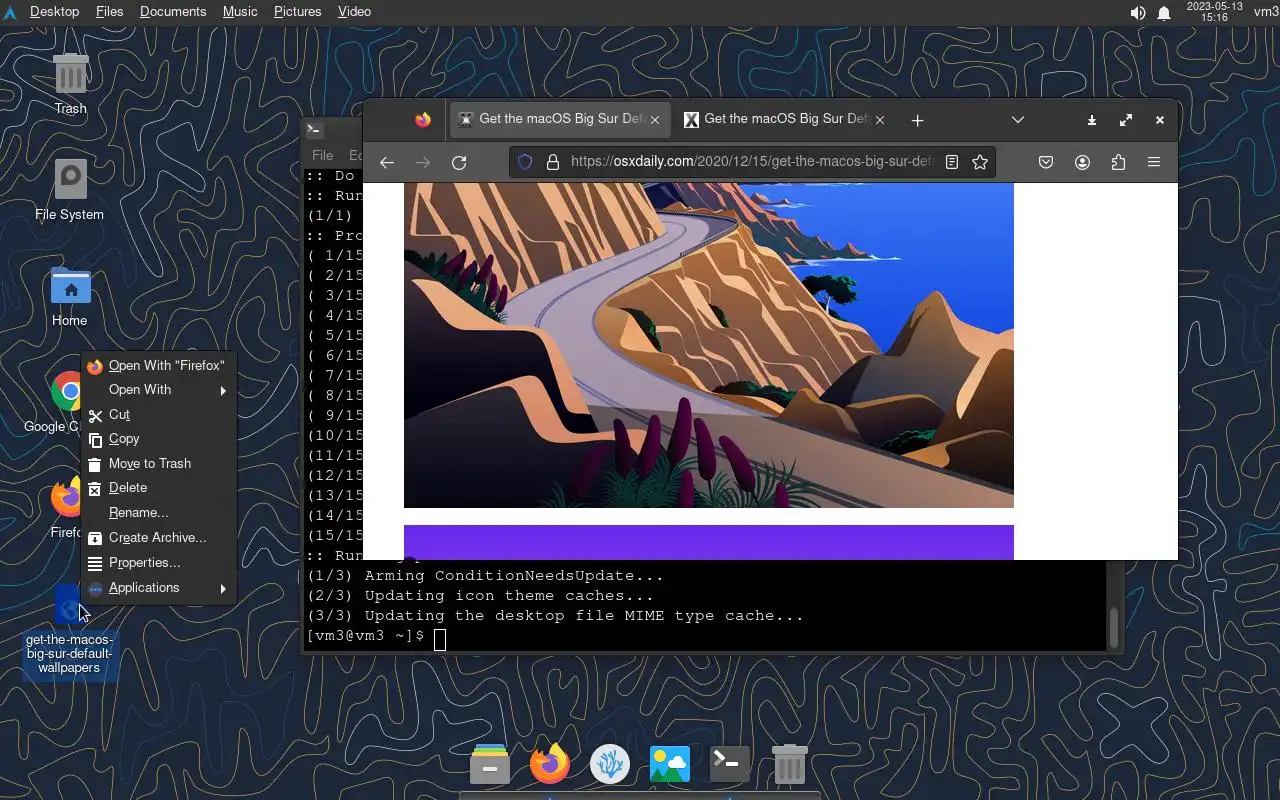Image resolution: width=1280 pixels, height=800 pixels.
Task: Click the vm3 user label
Action: click(x=1265, y=12)
